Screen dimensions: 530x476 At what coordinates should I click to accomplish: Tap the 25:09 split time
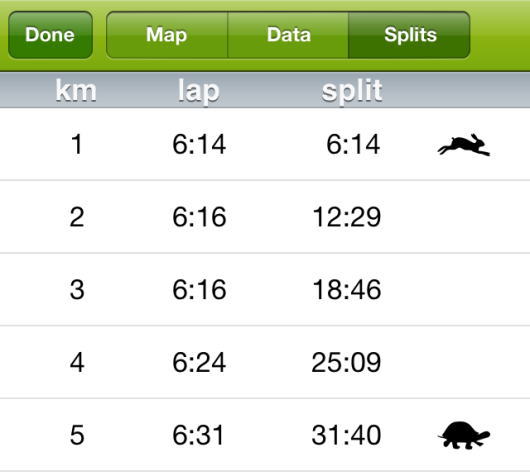pyautogui.click(x=346, y=362)
